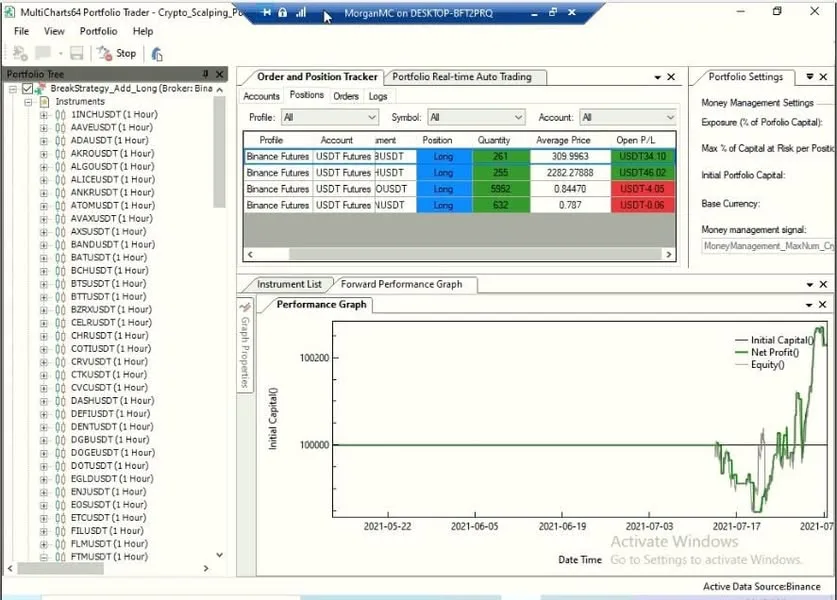This screenshot has height=600, width=837.
Task: Click the remote session lock icon
Action: (283, 12)
